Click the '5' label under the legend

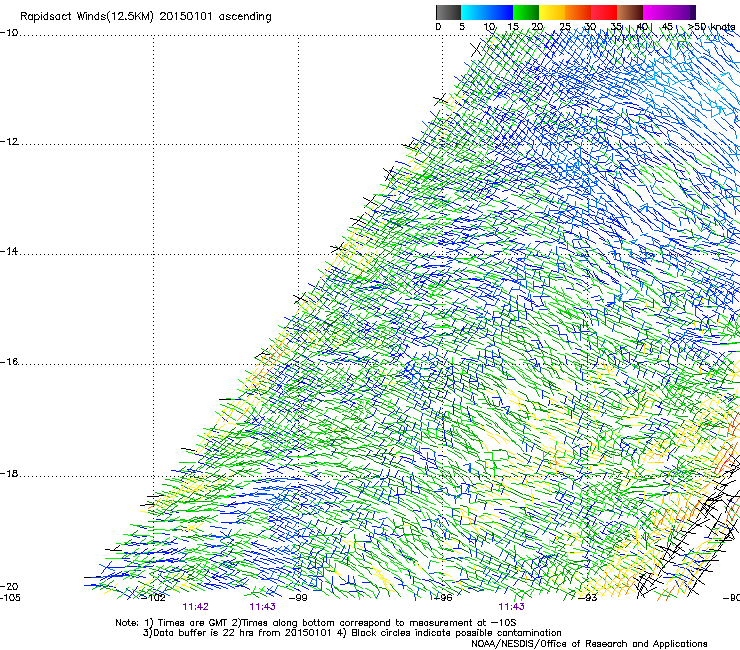462,27
